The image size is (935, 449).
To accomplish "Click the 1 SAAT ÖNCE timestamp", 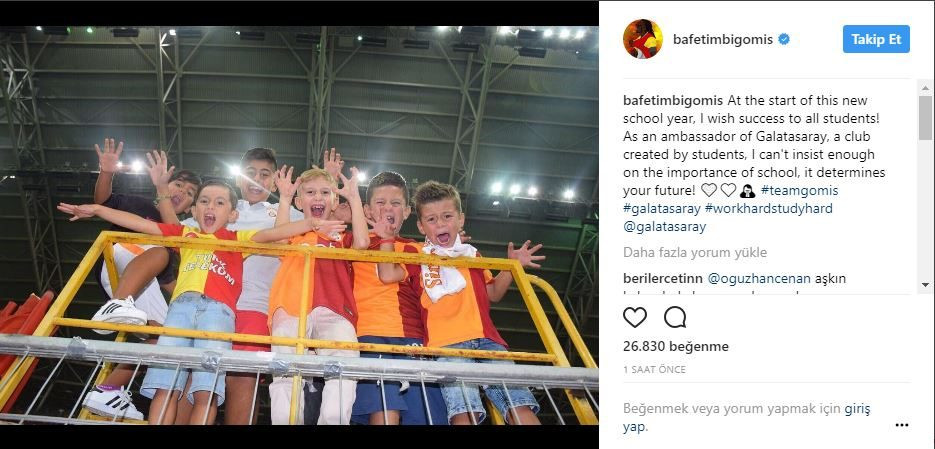I will (654, 370).
